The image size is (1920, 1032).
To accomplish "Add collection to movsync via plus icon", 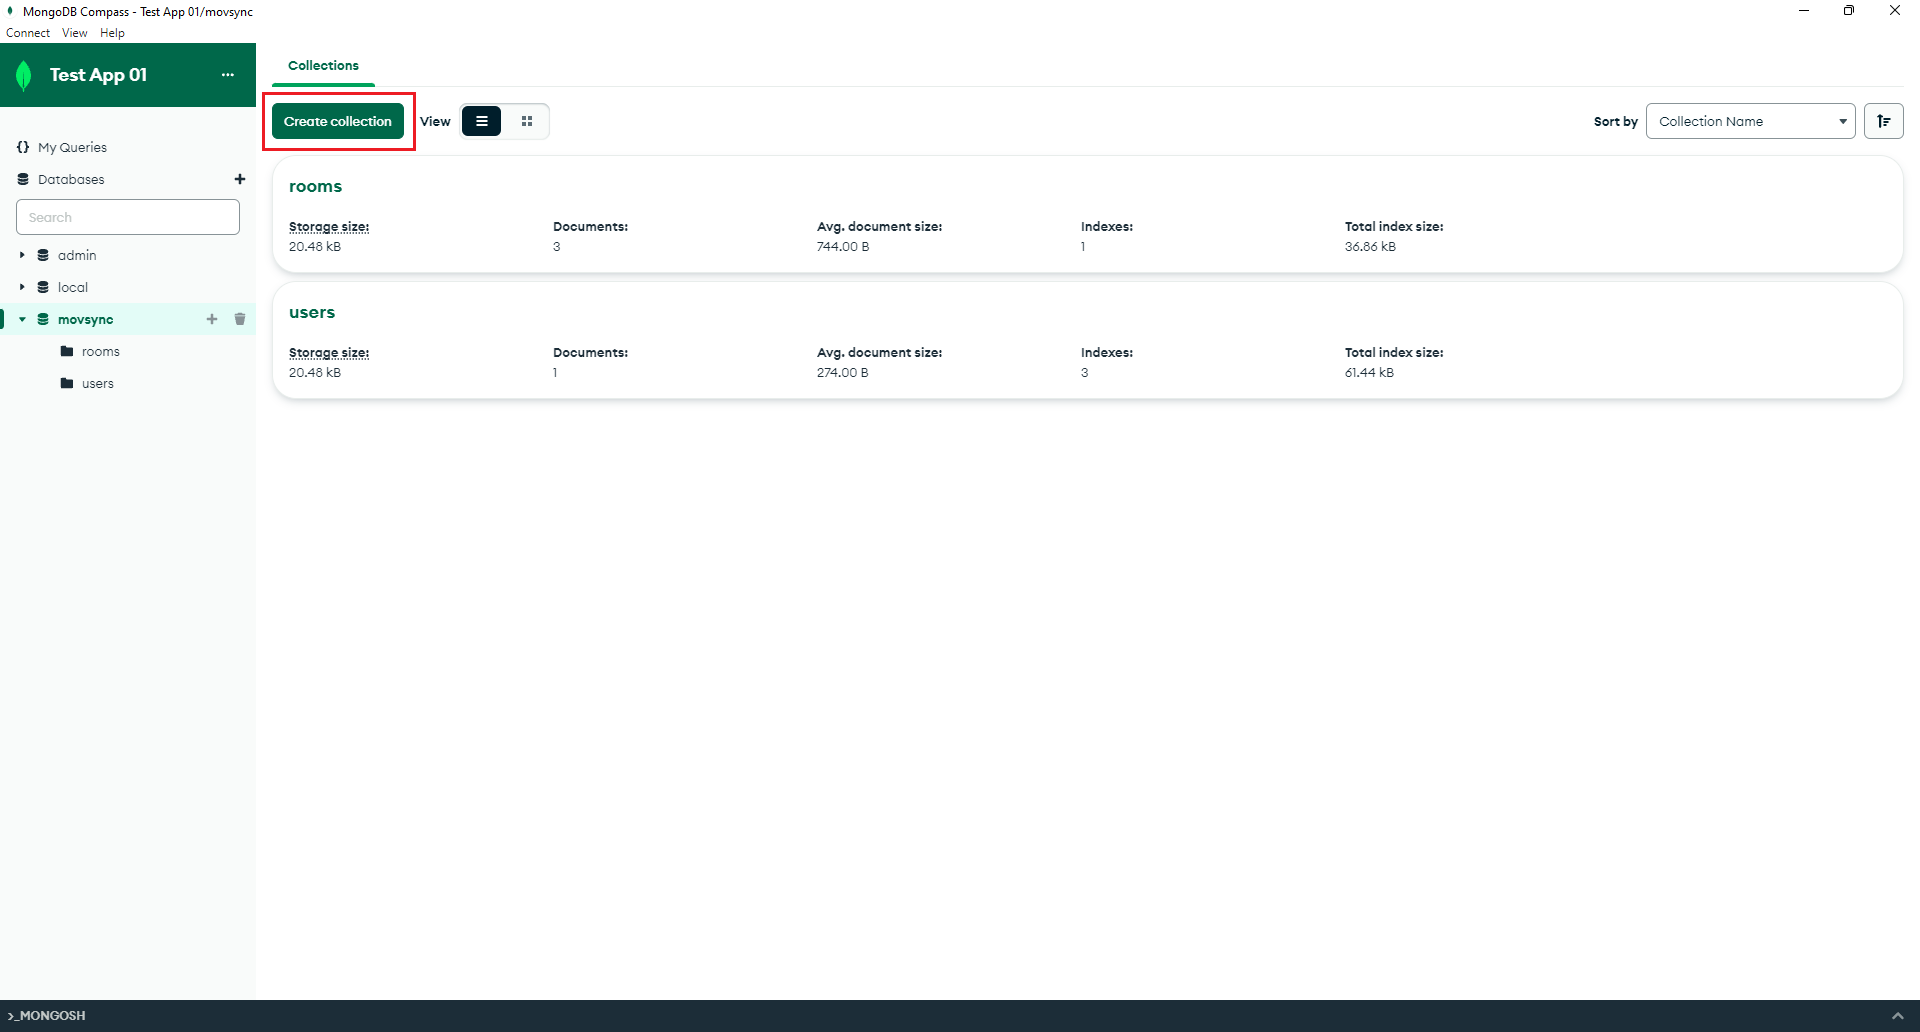I will (212, 319).
